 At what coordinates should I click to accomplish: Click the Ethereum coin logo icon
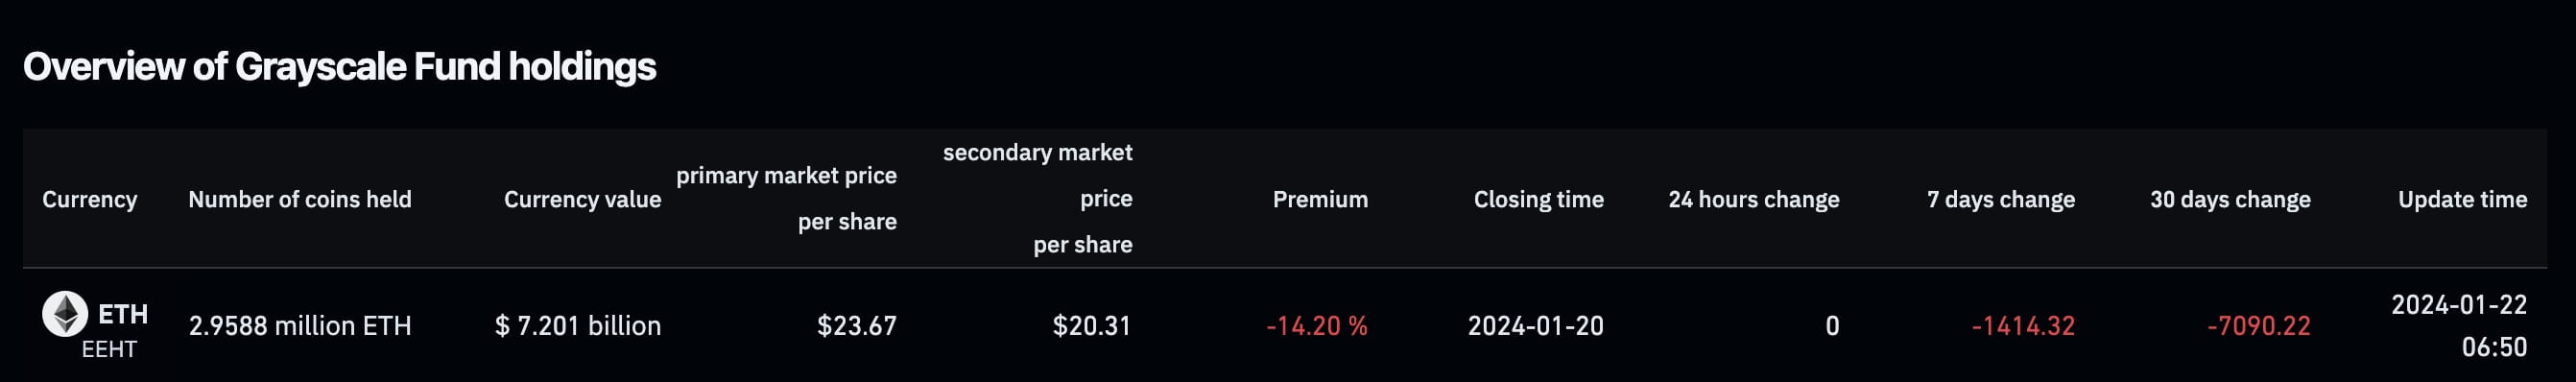[x=65, y=314]
